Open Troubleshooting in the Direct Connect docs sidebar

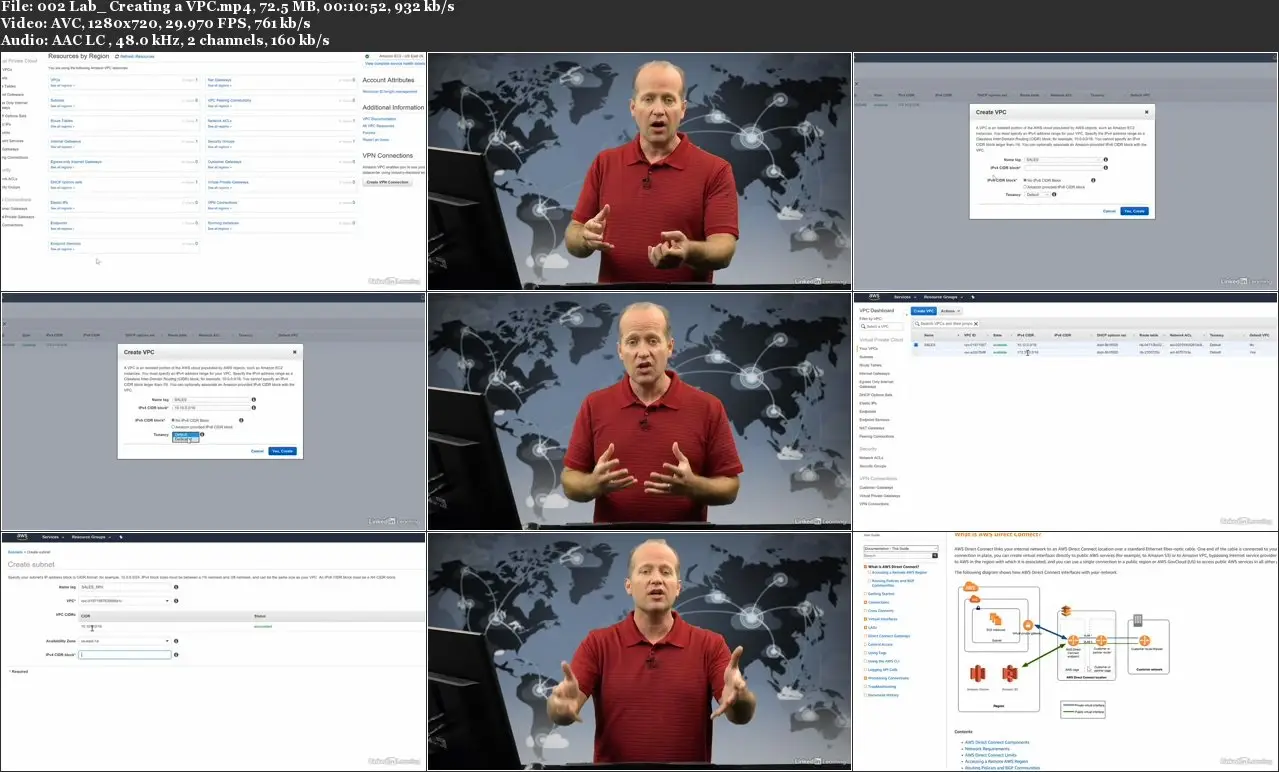click(884, 686)
